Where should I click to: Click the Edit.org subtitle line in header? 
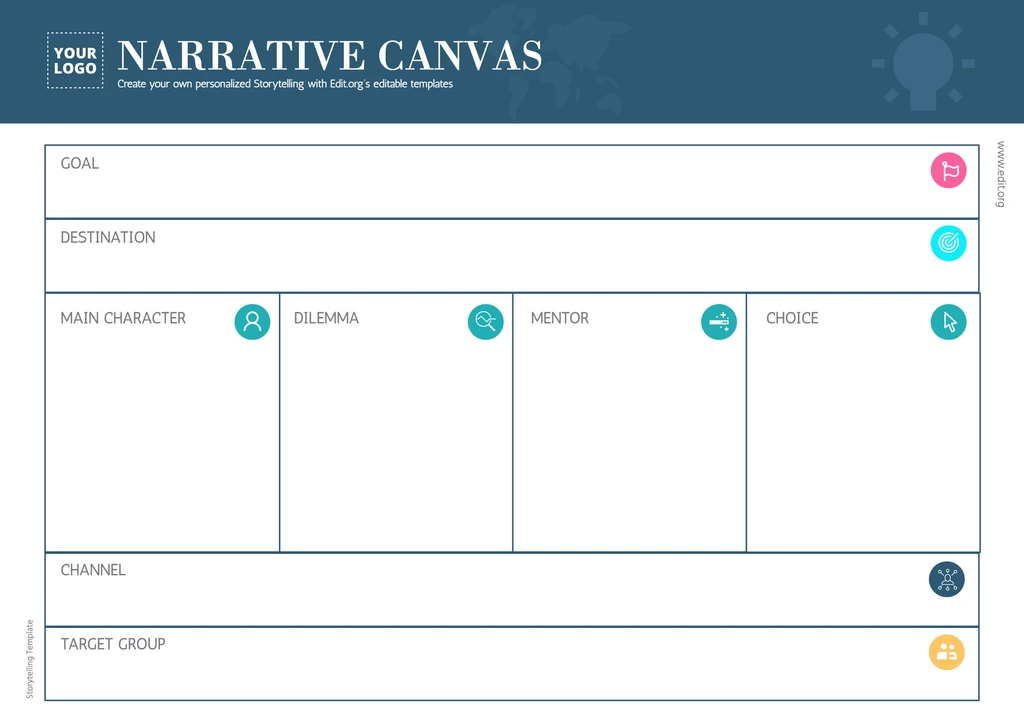click(285, 84)
